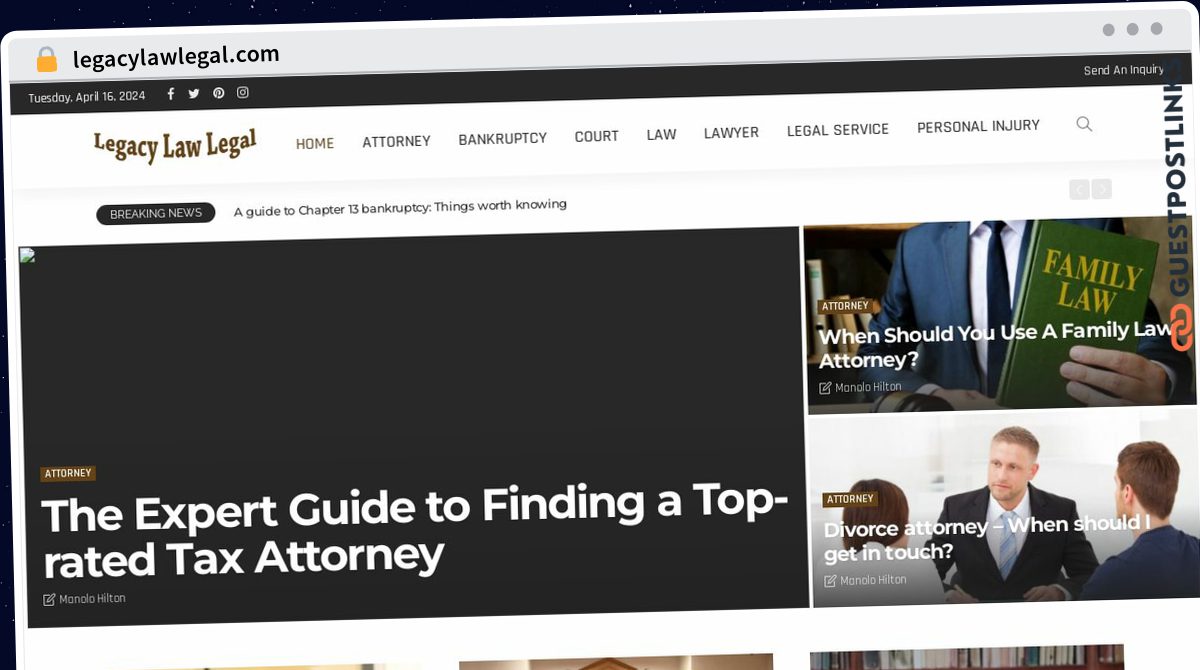Open the Divorce attorney article
Image resolution: width=1200 pixels, height=670 pixels.
(987, 537)
